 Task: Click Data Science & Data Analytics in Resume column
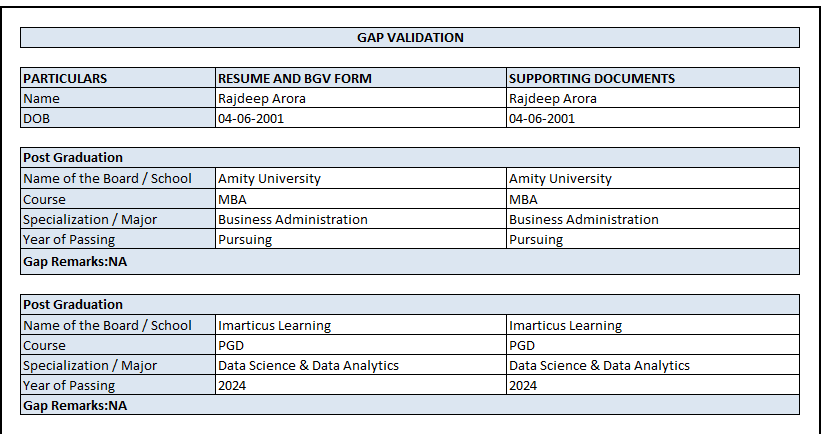pyautogui.click(x=361, y=365)
